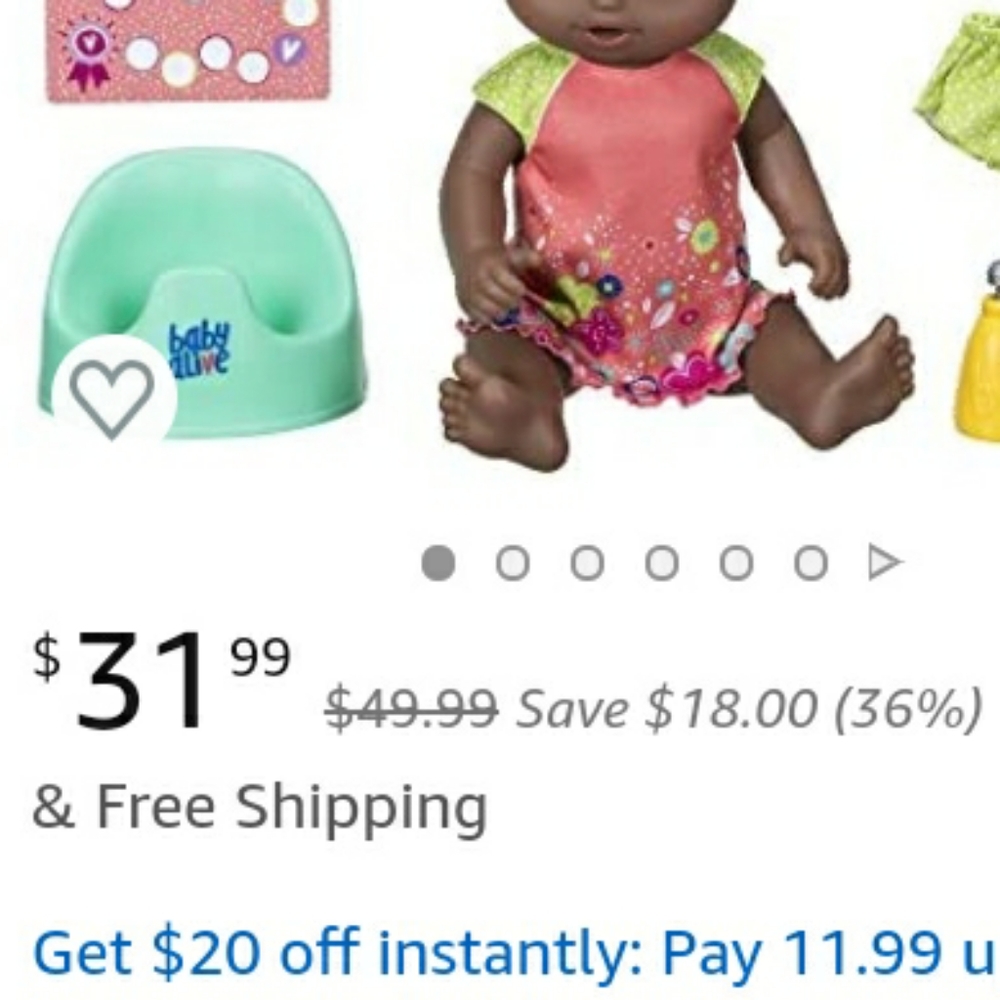This screenshot has height=1000, width=1000.
Task: Select the first image carousel dot
Action: click(439, 563)
